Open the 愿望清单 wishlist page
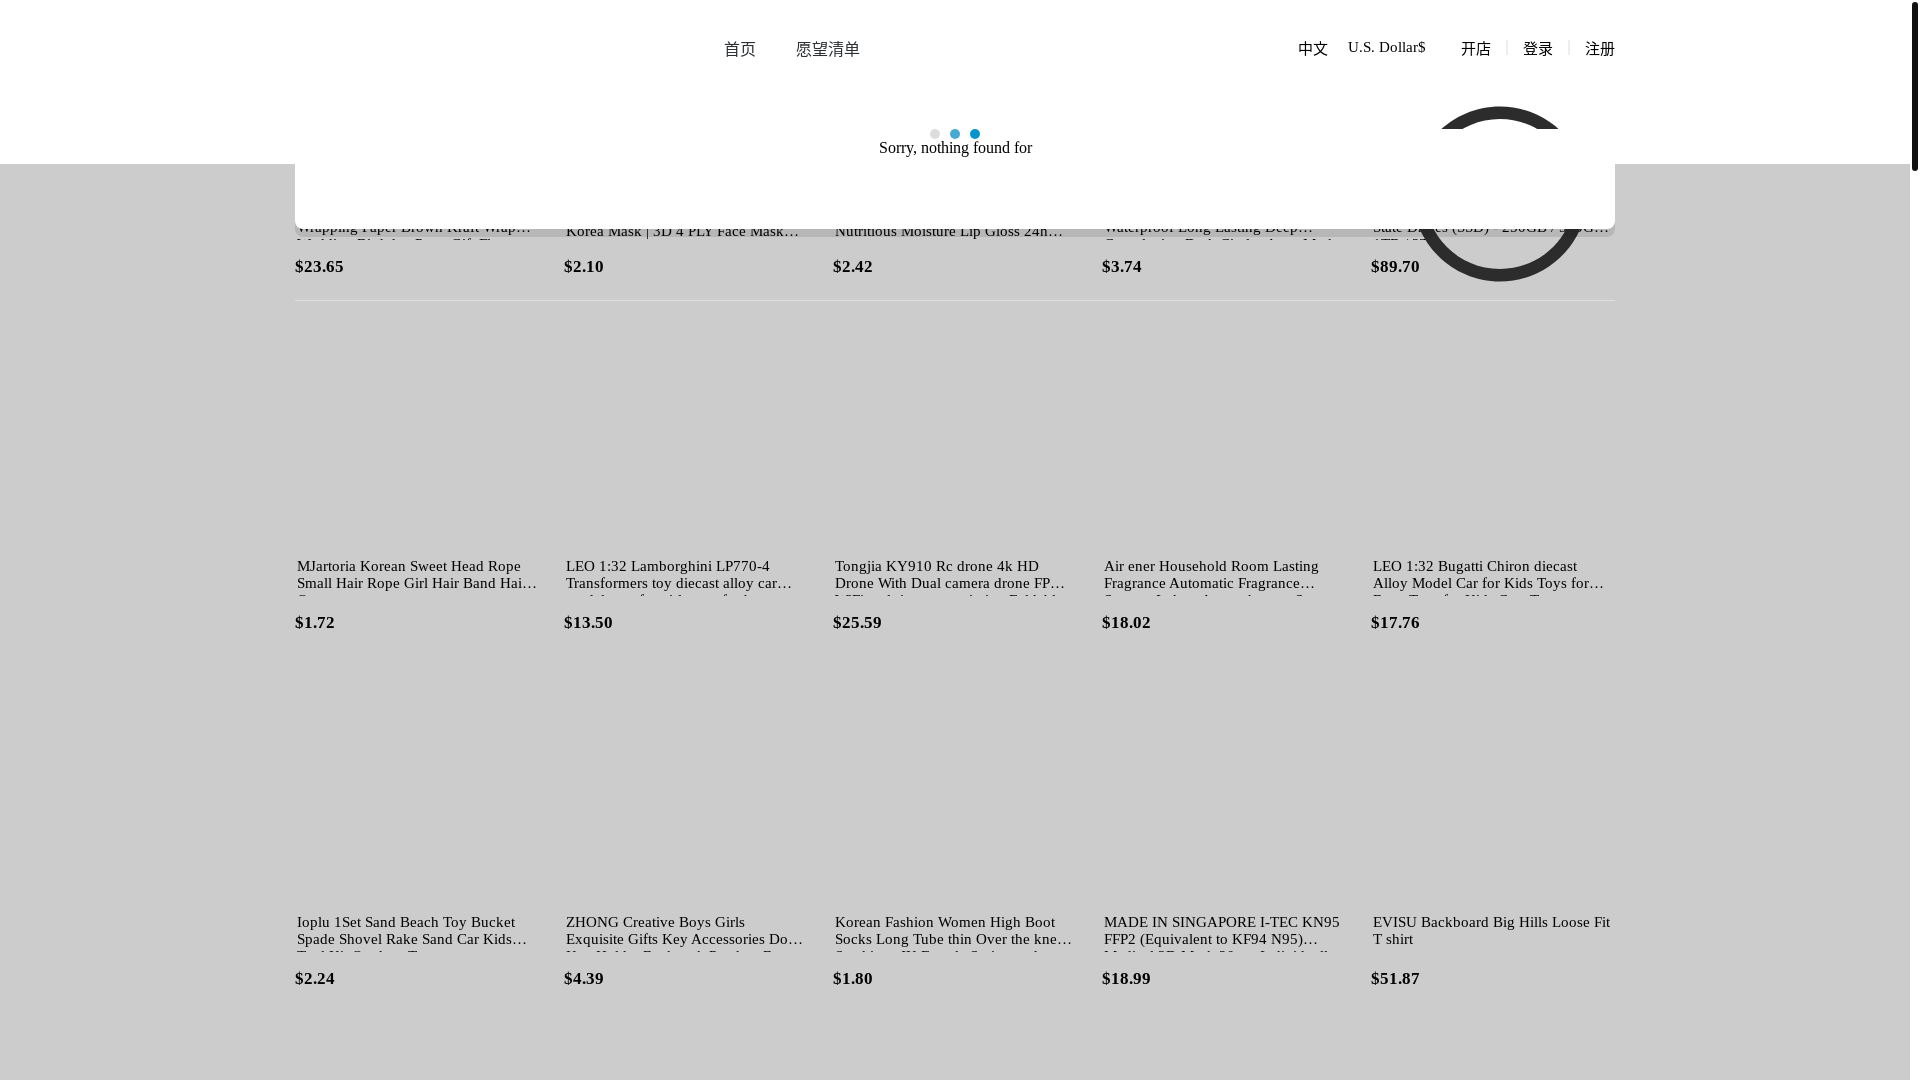The image size is (1920, 1080). tap(827, 49)
